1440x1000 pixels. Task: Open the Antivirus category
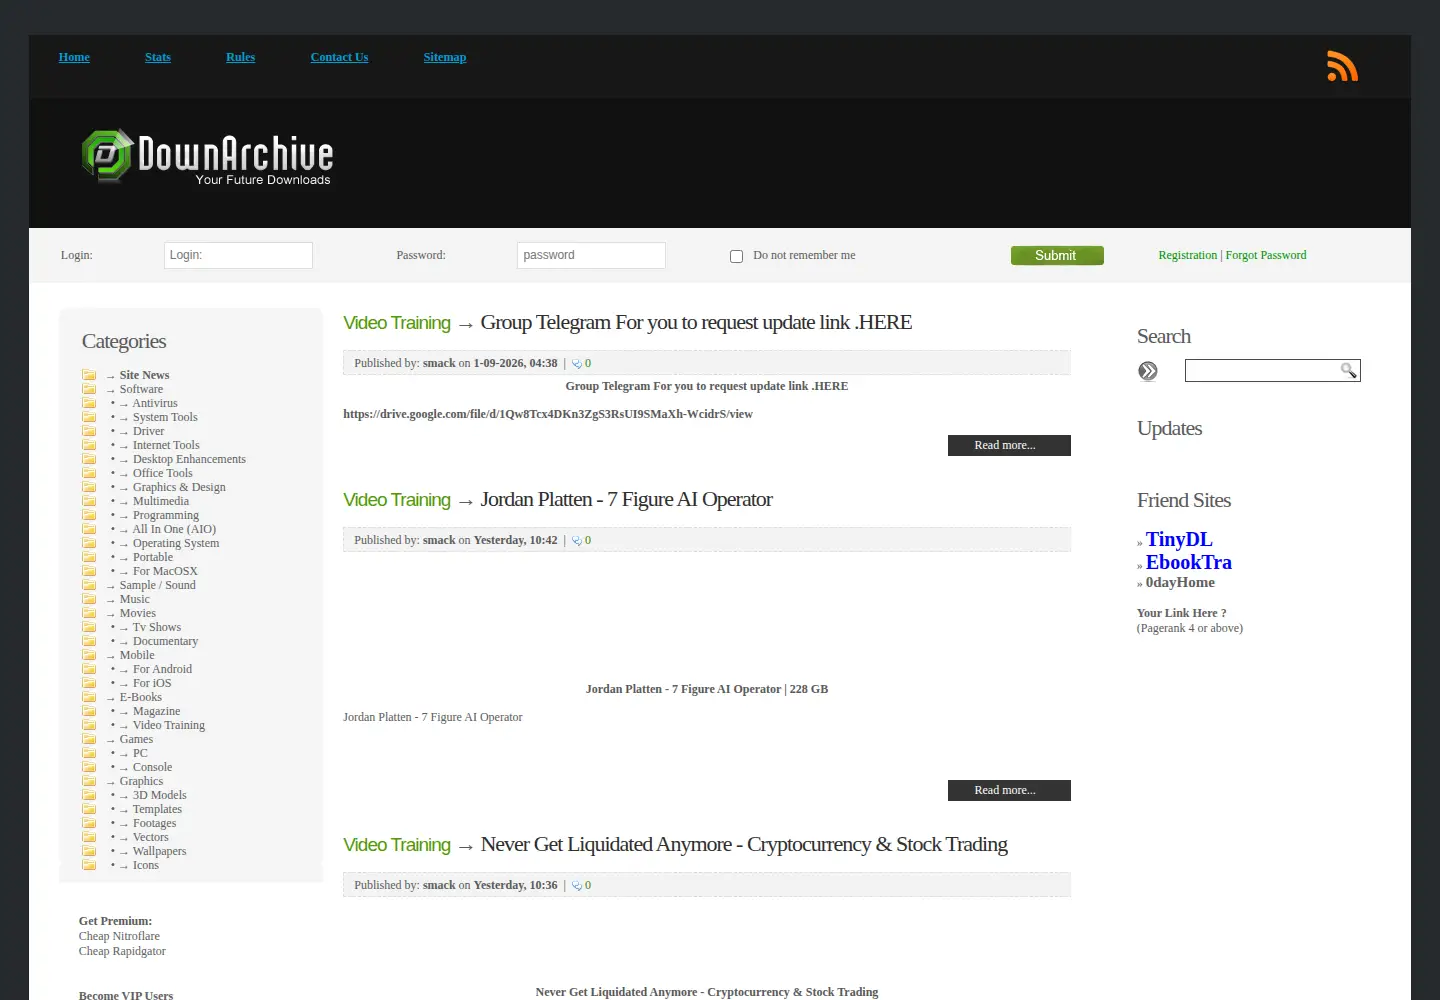(x=155, y=403)
